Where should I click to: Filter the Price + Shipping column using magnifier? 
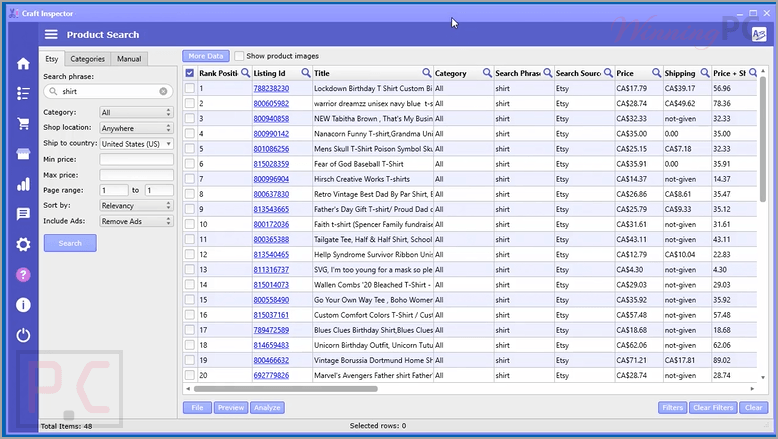753,73
